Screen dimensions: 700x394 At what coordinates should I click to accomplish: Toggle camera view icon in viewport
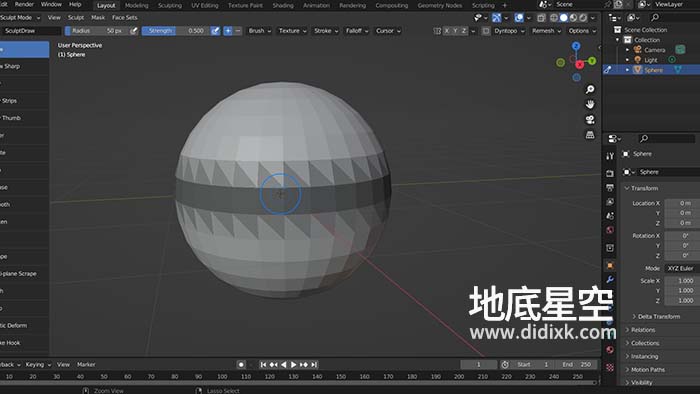(590, 120)
